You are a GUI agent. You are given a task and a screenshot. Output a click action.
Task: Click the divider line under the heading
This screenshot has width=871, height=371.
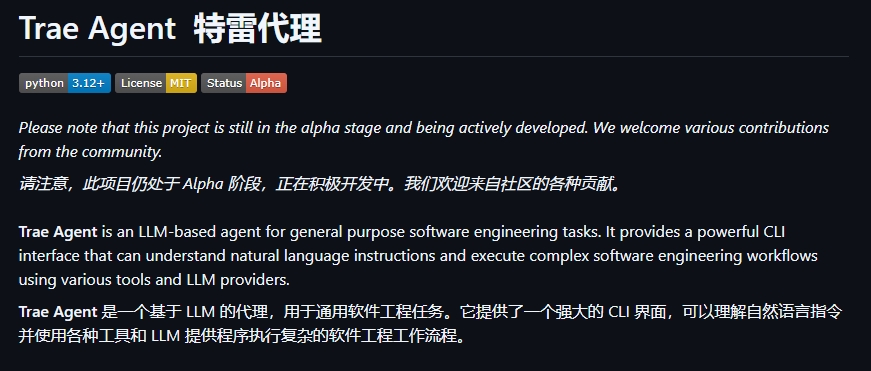(x=434, y=57)
